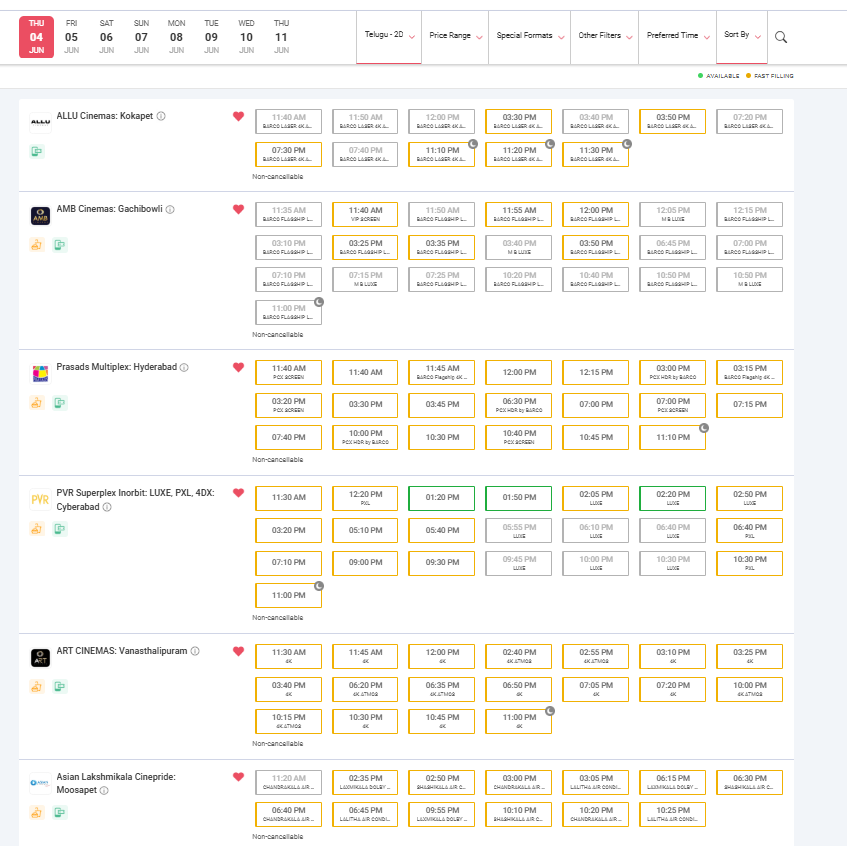Click M-Ticket icon under PVR Superplex
847x846 pixels.
(x=60, y=528)
